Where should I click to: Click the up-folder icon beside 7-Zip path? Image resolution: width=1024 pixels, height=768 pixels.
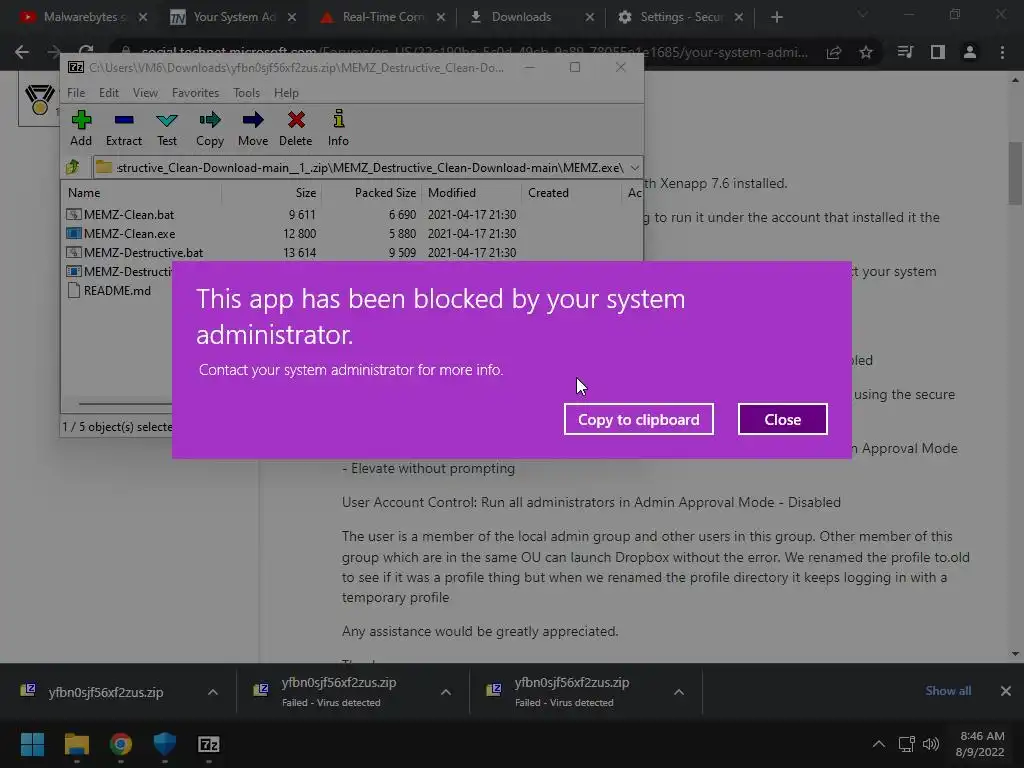click(73, 167)
